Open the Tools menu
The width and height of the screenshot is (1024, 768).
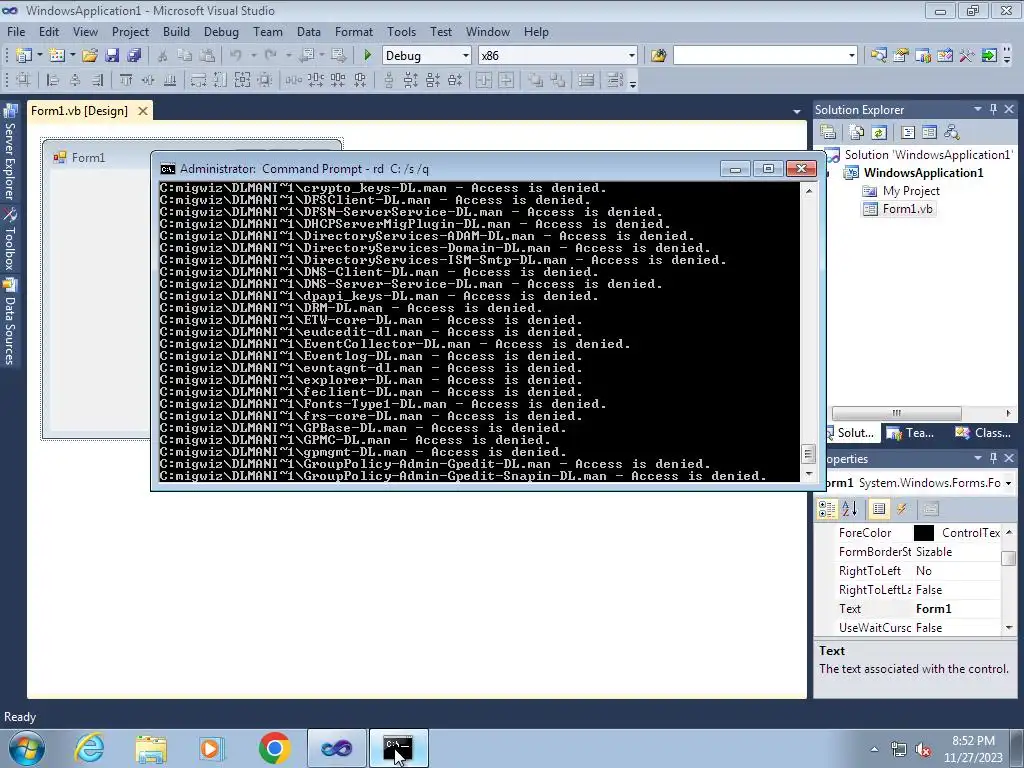(401, 31)
